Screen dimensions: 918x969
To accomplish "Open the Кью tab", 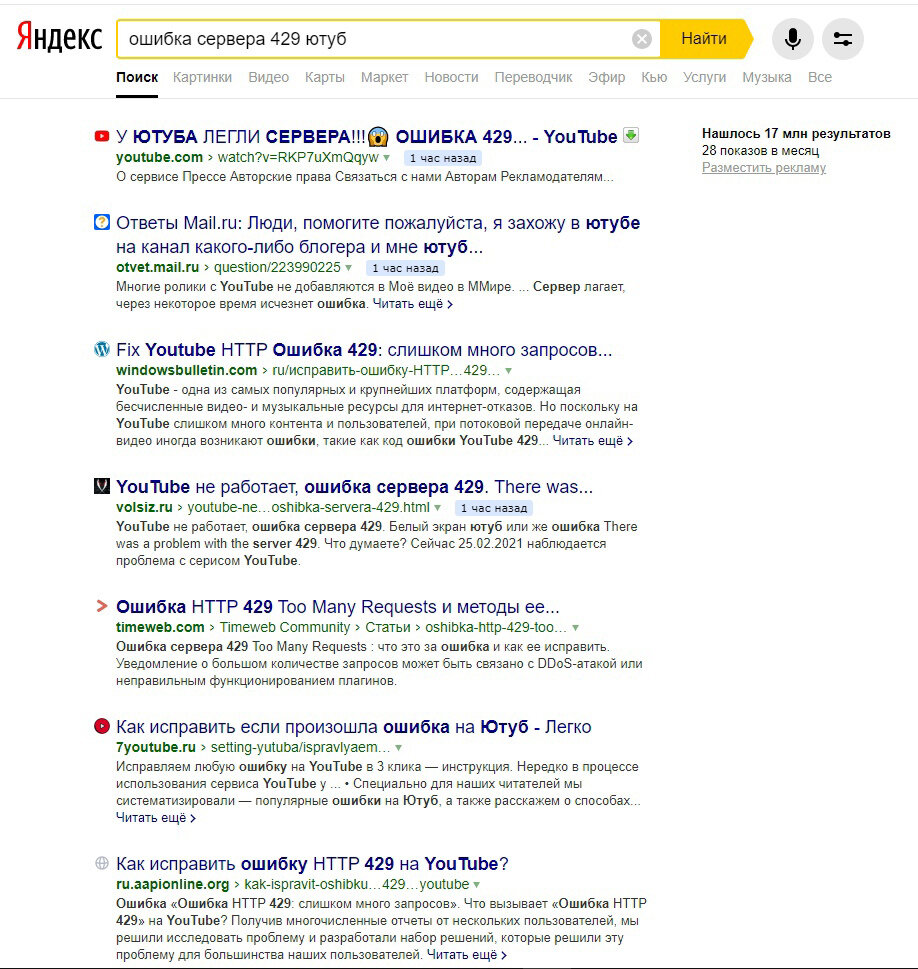I will coord(654,77).
